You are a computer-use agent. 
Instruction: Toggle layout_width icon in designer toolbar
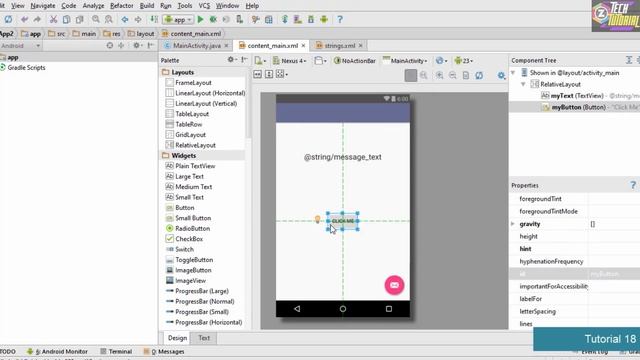(x=258, y=74)
